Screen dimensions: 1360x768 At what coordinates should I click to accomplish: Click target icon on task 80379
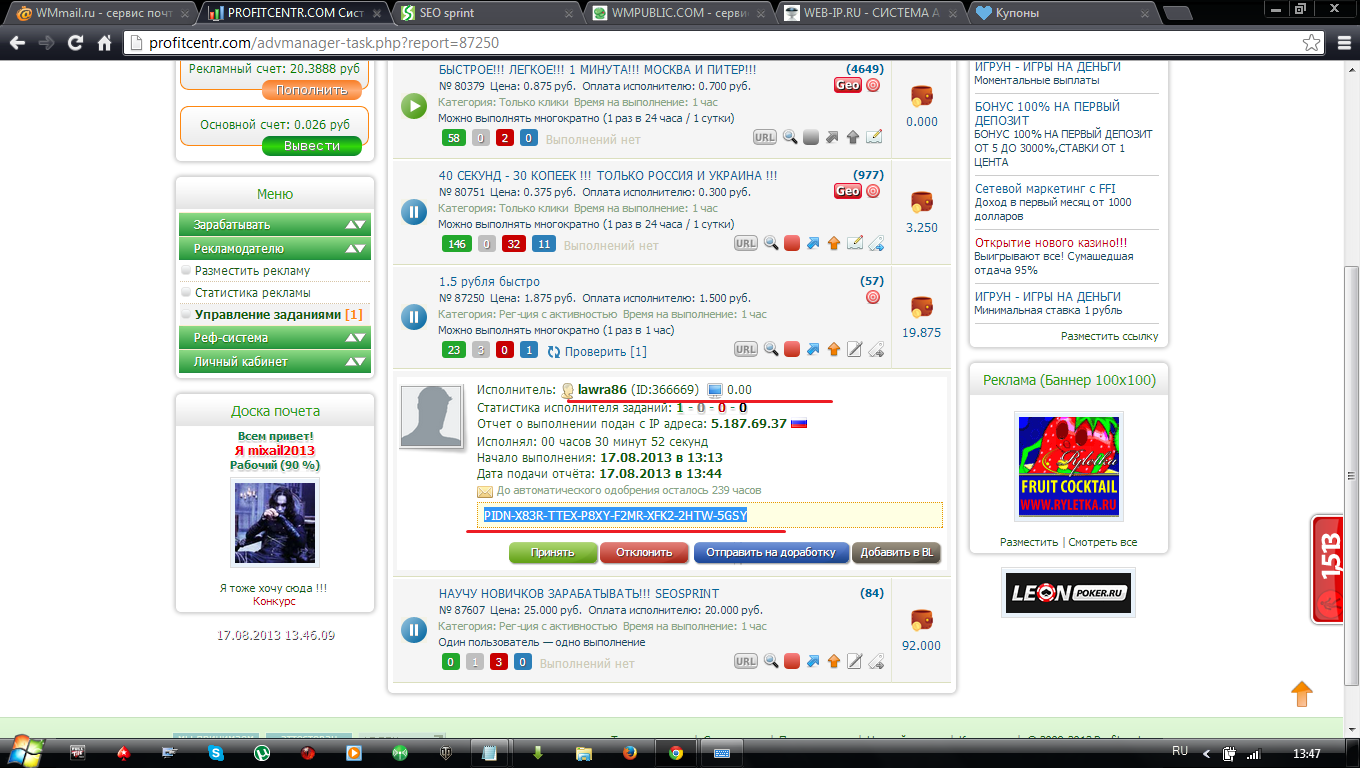[873, 85]
